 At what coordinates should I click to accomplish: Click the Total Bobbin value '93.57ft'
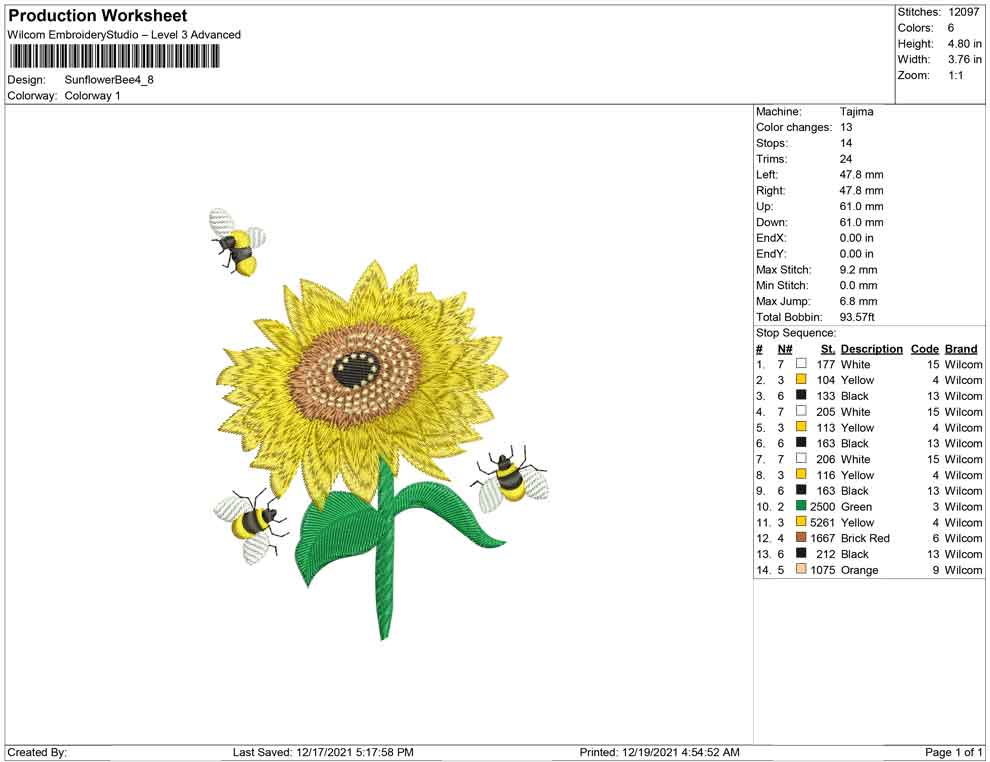[x=857, y=317]
